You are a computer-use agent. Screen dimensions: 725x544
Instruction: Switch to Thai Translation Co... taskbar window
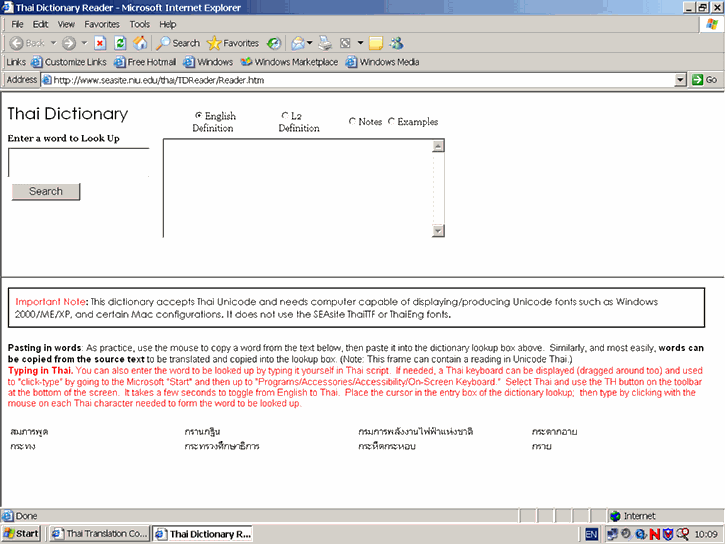tap(100, 534)
